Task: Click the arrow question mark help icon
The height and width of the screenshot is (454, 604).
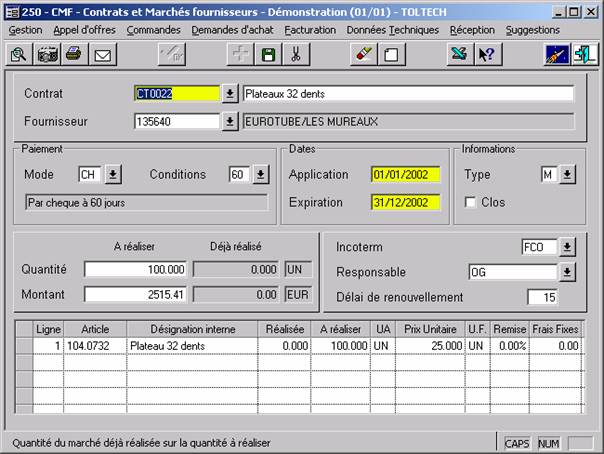Action: [x=488, y=54]
